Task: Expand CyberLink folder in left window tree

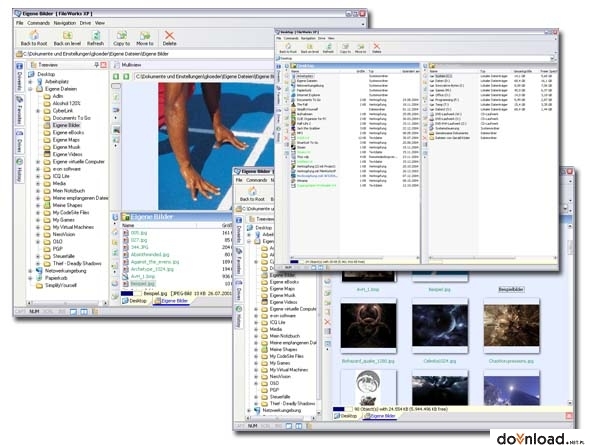Action: pyautogui.click(x=38, y=111)
